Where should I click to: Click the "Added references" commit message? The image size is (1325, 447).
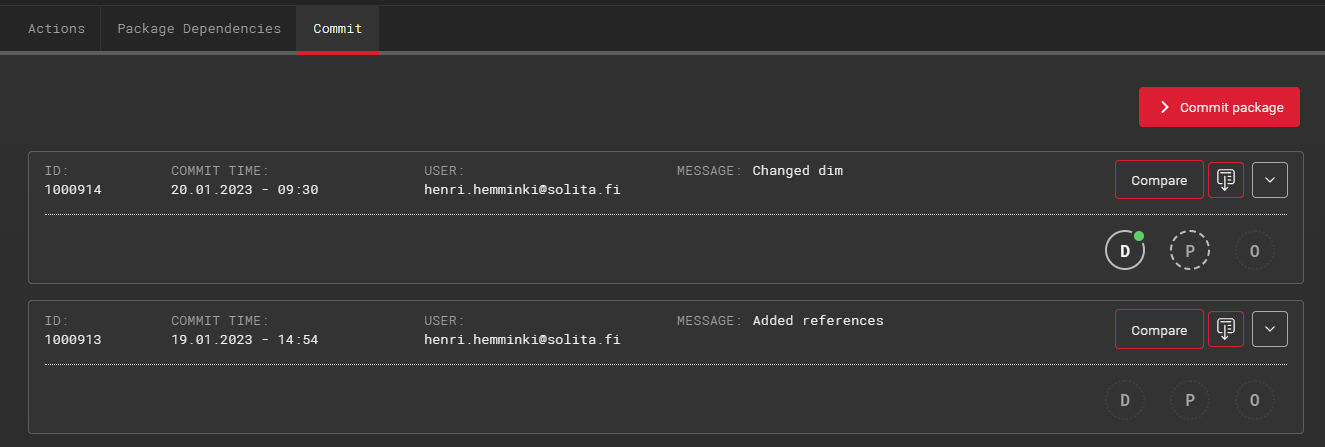coord(817,321)
